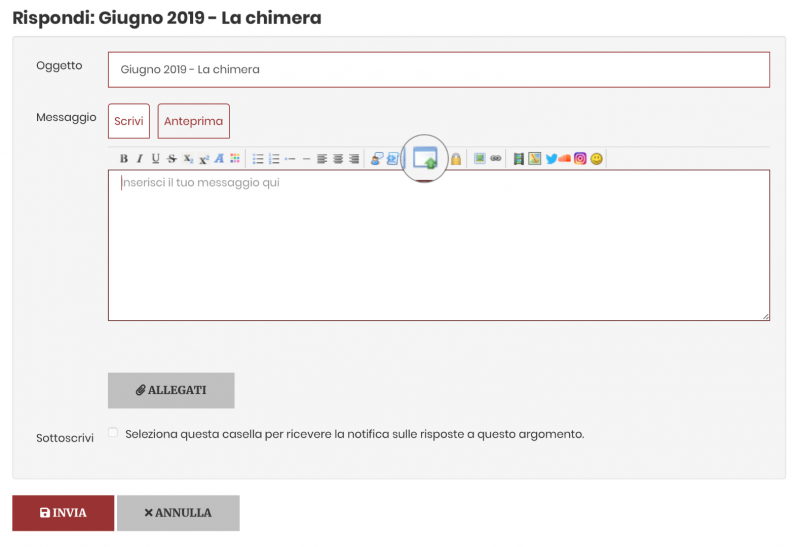The image size is (800, 547).
Task: Insert a numbered ordered list
Action: point(274,159)
